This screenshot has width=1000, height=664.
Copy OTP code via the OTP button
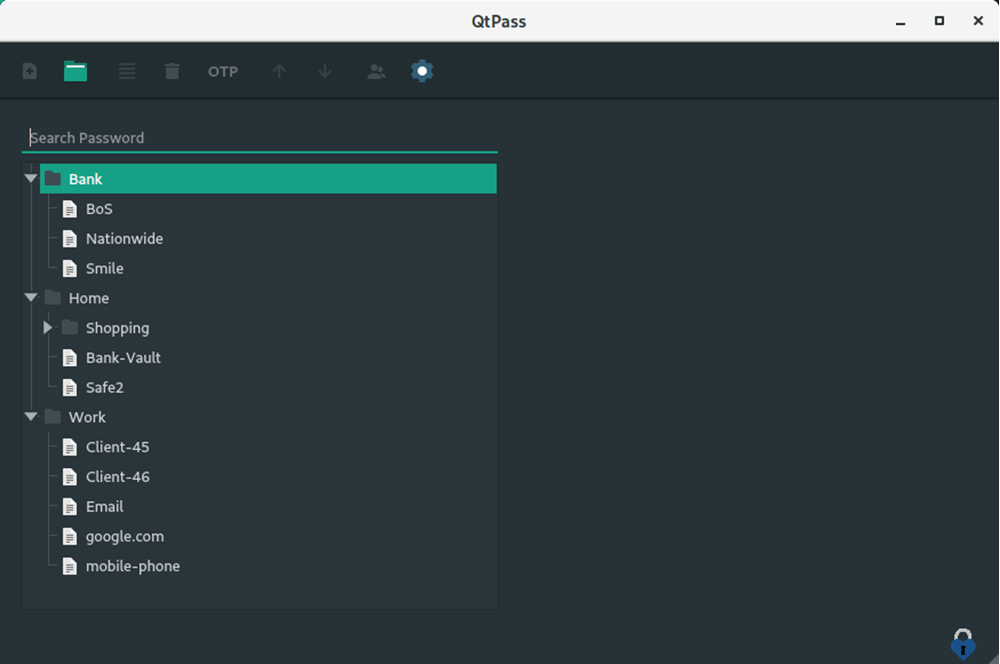[223, 71]
